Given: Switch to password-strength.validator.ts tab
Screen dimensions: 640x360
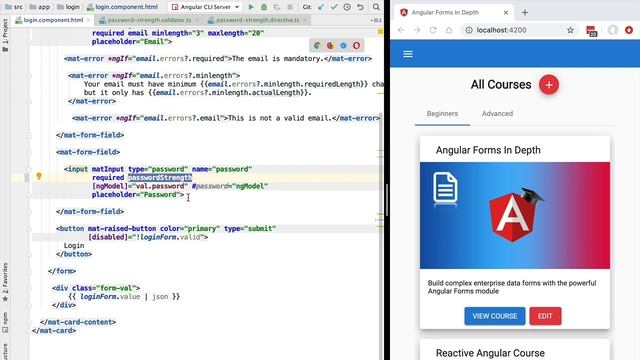Looking at the screenshot, I should pos(149,20).
